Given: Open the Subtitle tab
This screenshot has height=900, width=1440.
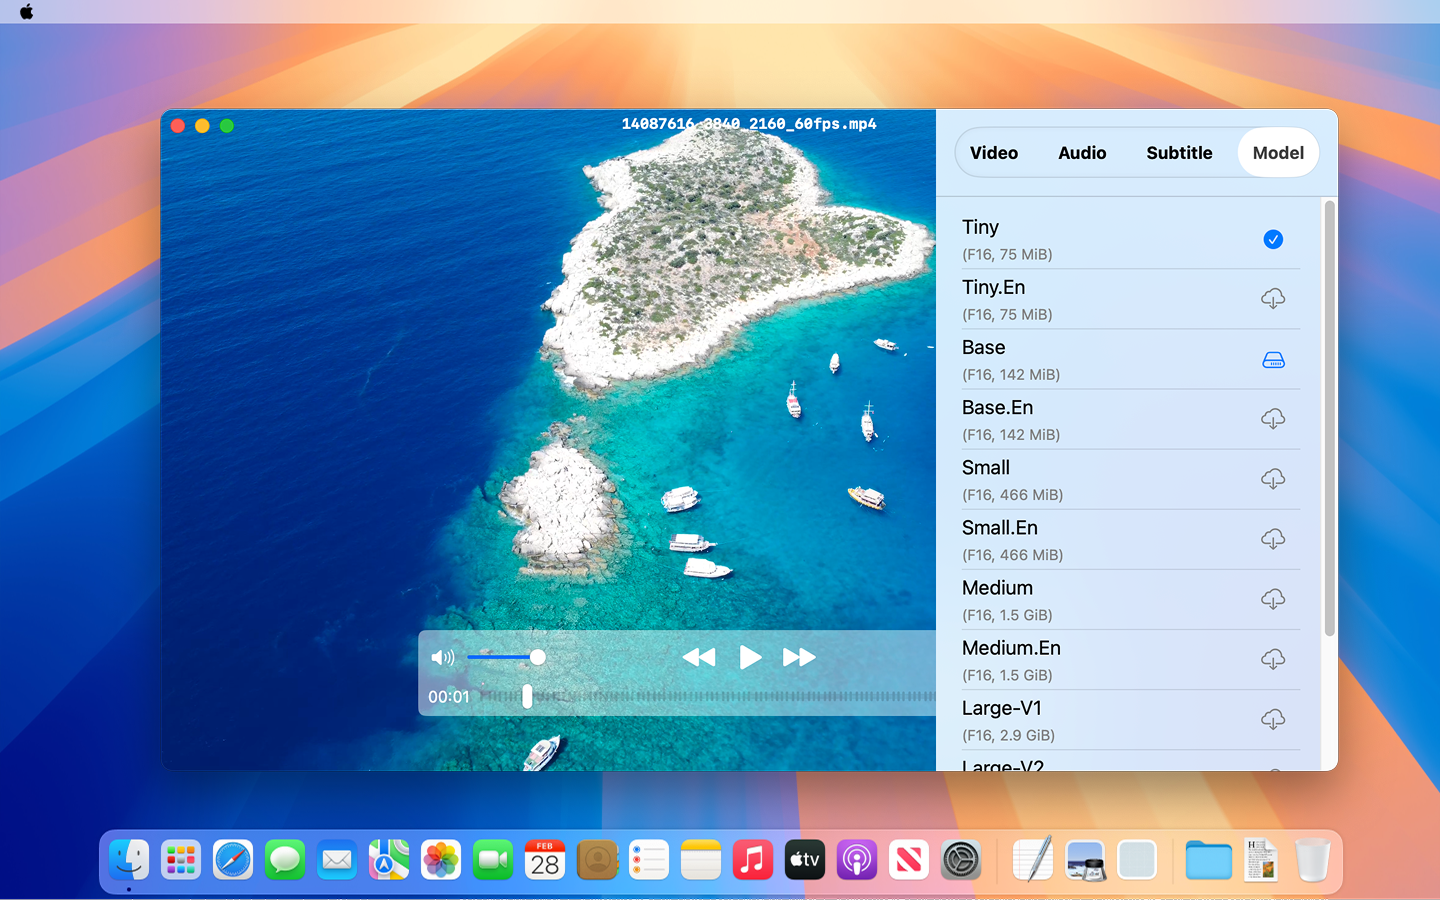Looking at the screenshot, I should click(1179, 153).
